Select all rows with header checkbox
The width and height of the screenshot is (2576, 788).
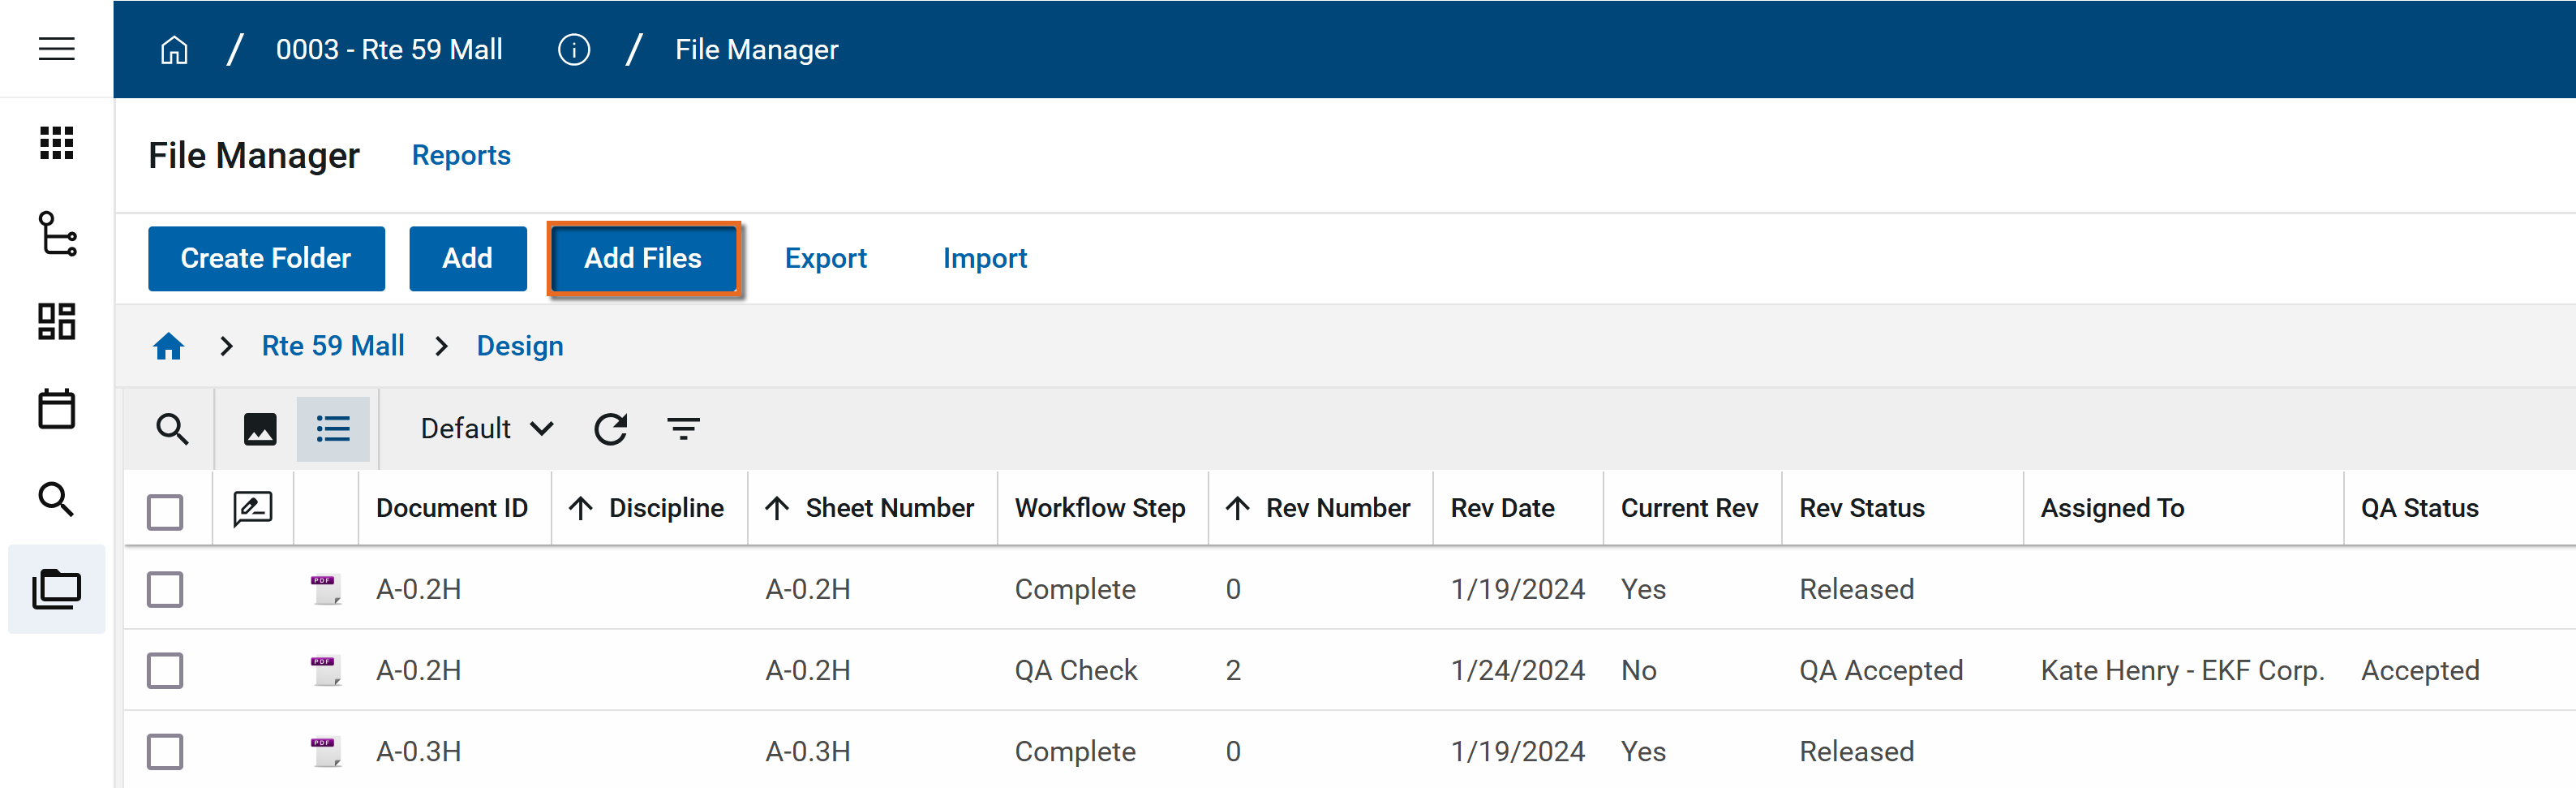click(x=165, y=511)
